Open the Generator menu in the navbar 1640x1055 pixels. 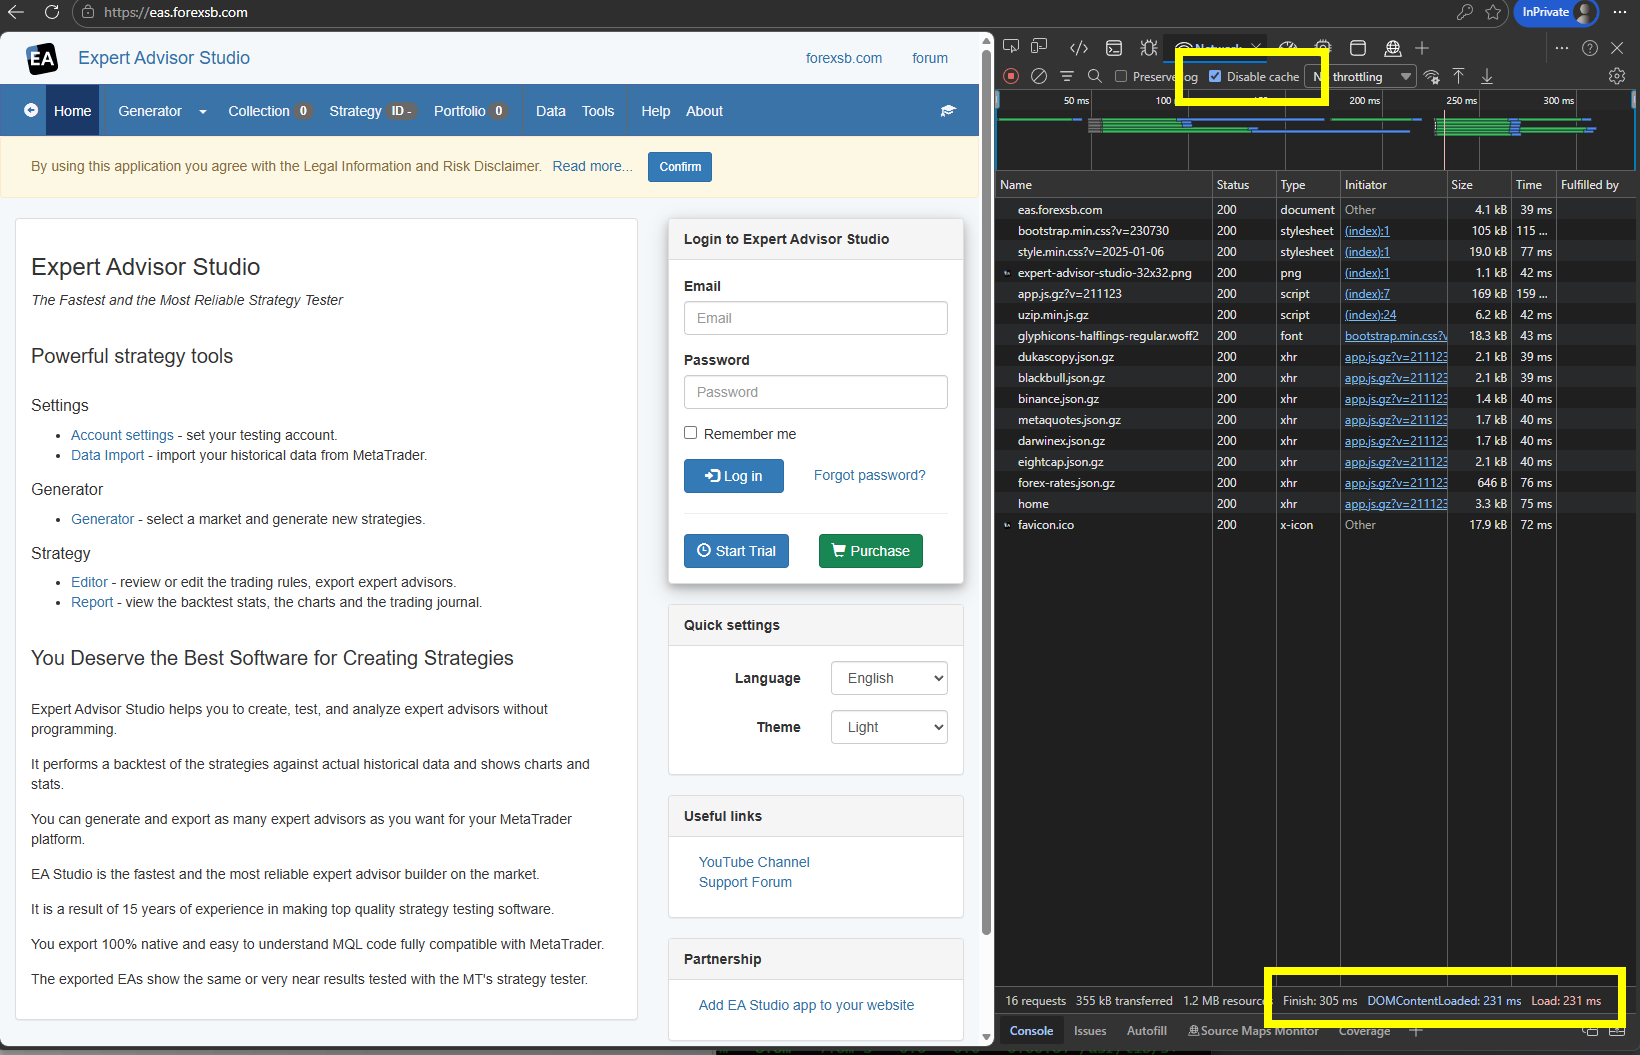click(162, 111)
